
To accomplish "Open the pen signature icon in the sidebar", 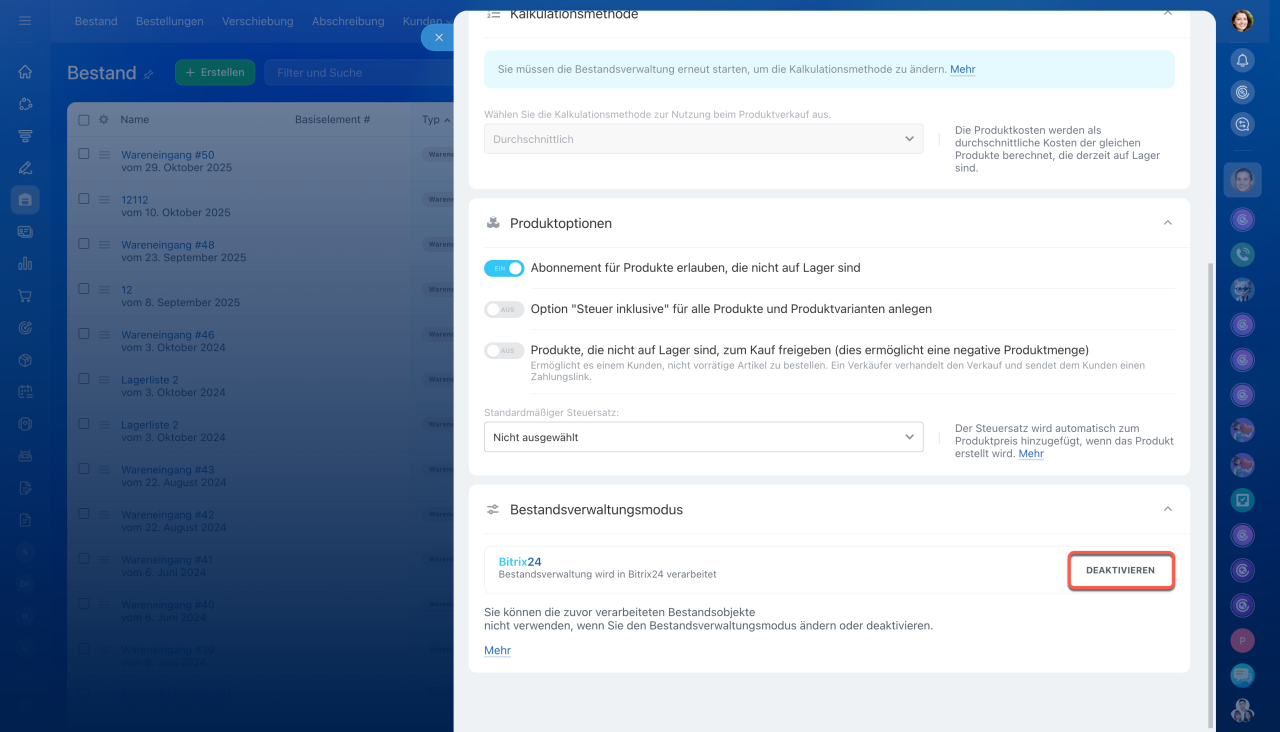I will [x=25, y=168].
